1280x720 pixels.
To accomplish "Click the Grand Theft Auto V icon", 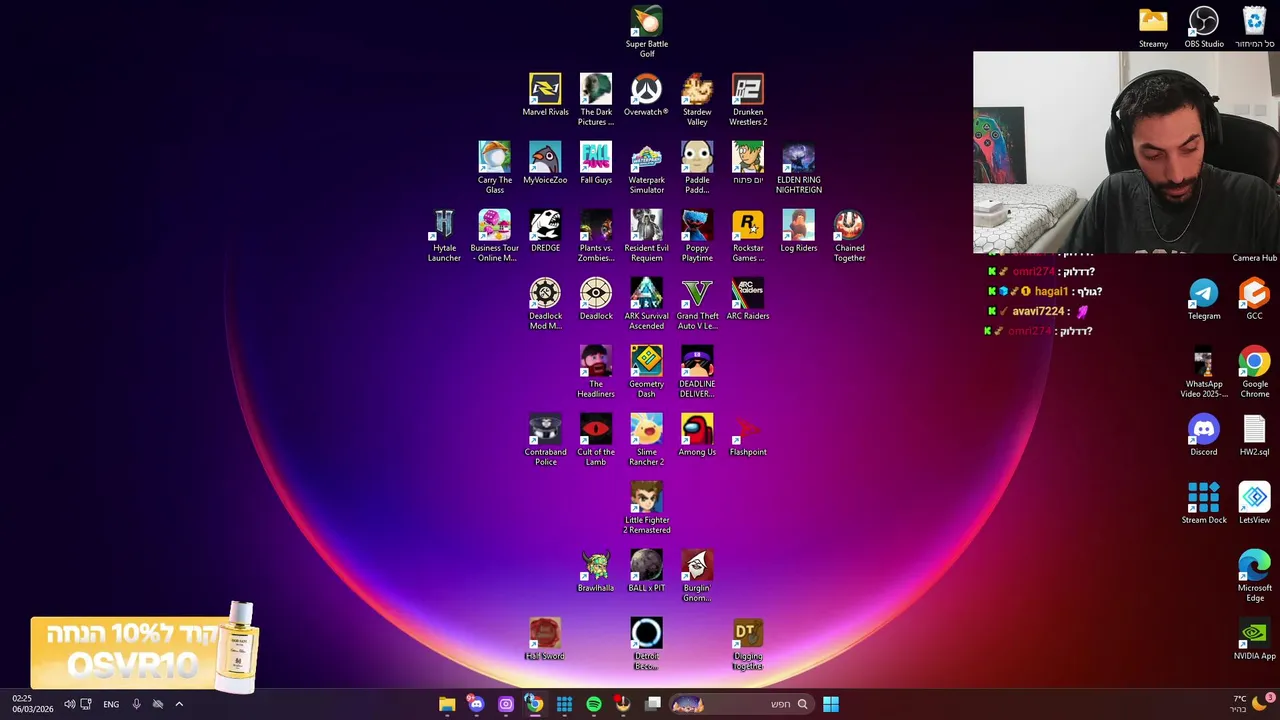I will pyautogui.click(x=697, y=304).
